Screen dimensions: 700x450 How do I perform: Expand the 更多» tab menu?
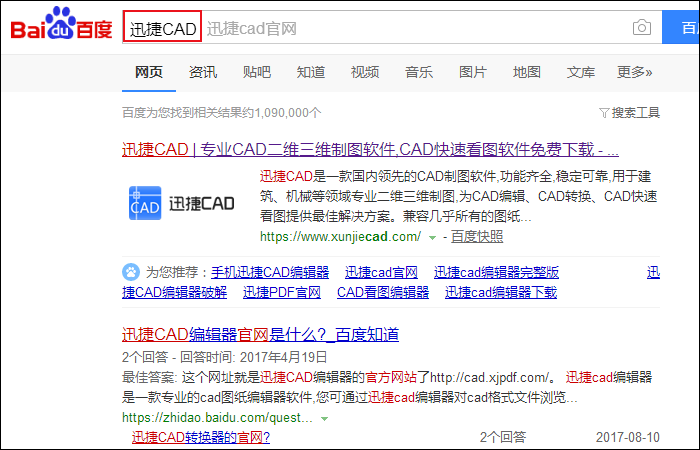click(634, 72)
